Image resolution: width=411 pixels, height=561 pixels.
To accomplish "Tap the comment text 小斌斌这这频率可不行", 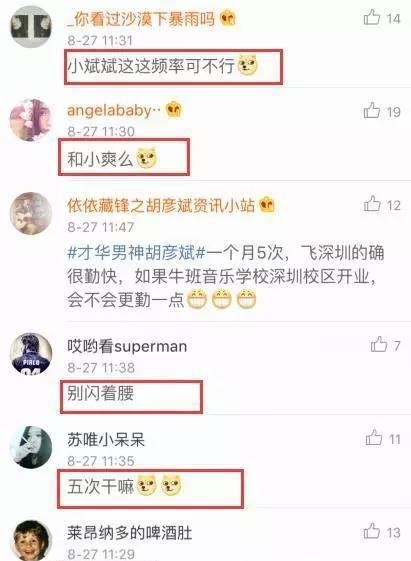I will [151, 66].
